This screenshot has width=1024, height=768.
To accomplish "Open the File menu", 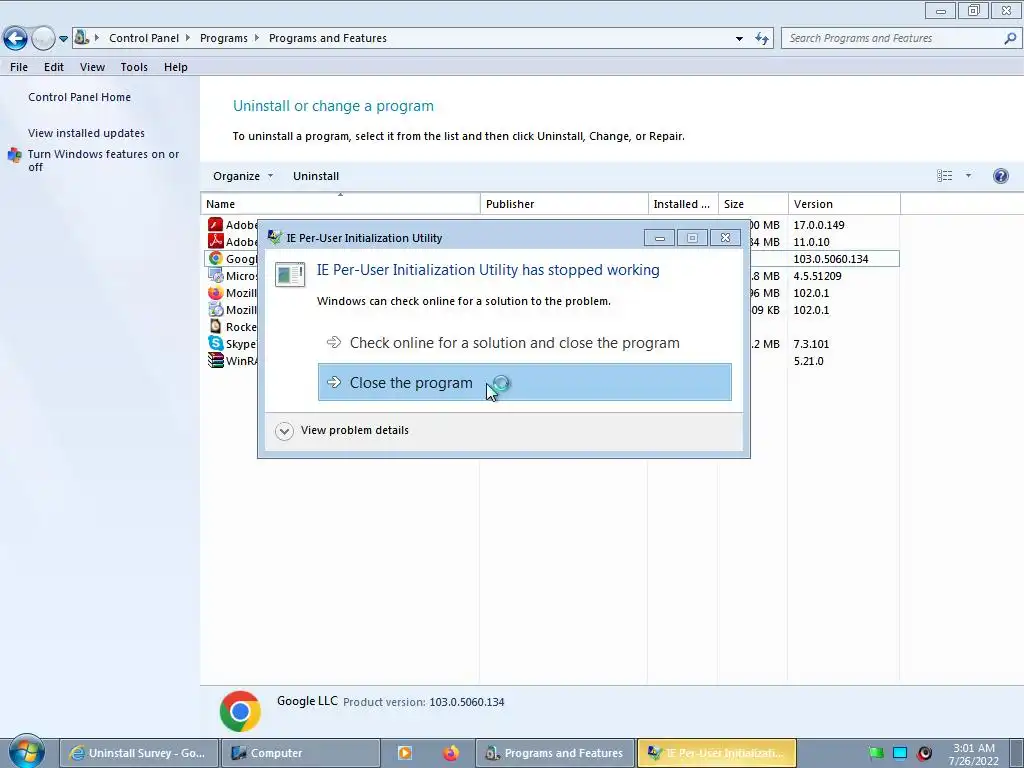I will pyautogui.click(x=19, y=67).
